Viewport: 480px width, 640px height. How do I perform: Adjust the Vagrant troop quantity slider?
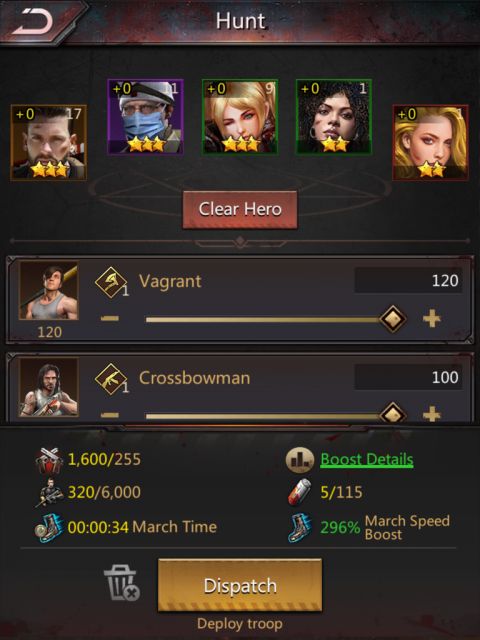[269, 319]
